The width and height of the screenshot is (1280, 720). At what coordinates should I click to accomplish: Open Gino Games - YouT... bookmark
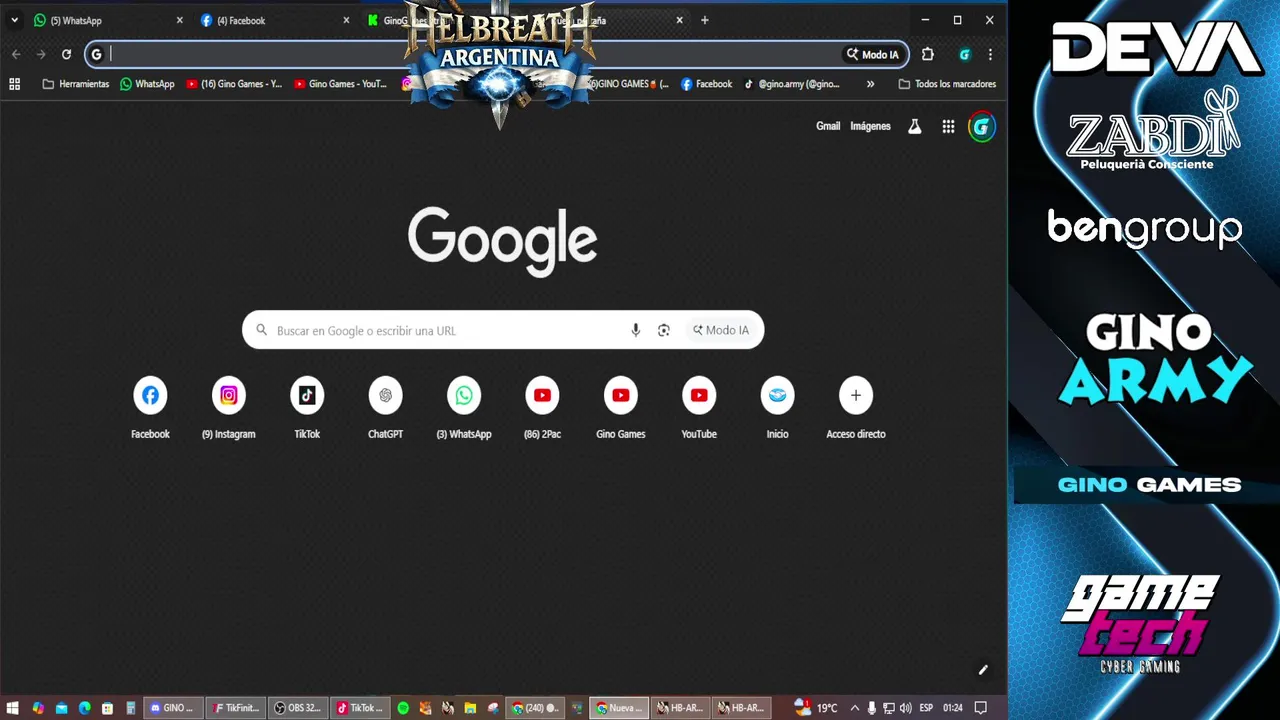pyautogui.click(x=340, y=84)
